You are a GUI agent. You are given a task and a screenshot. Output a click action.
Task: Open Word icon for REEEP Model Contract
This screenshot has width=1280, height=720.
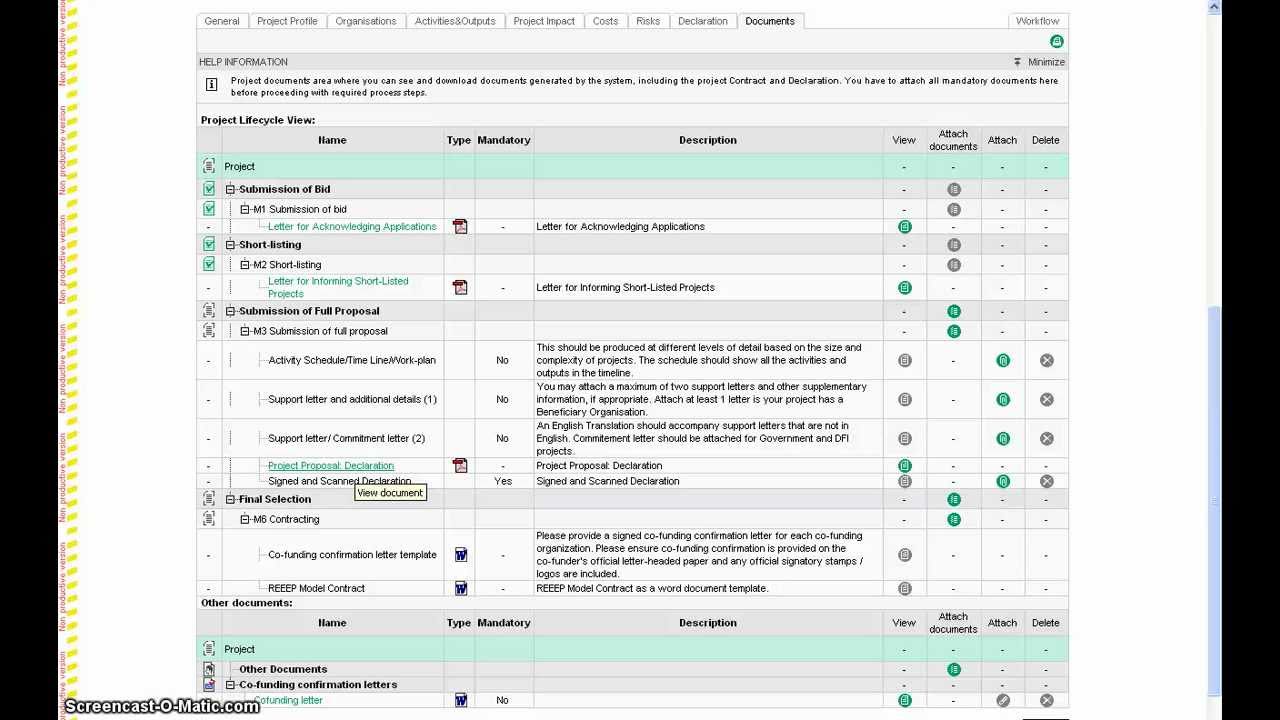click(x=461, y=589)
